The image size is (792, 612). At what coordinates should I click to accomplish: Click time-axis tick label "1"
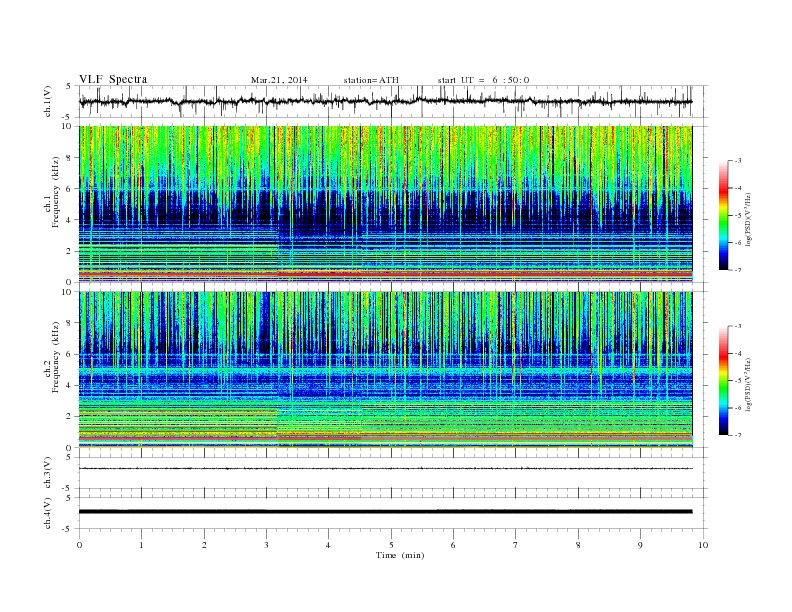click(x=142, y=545)
